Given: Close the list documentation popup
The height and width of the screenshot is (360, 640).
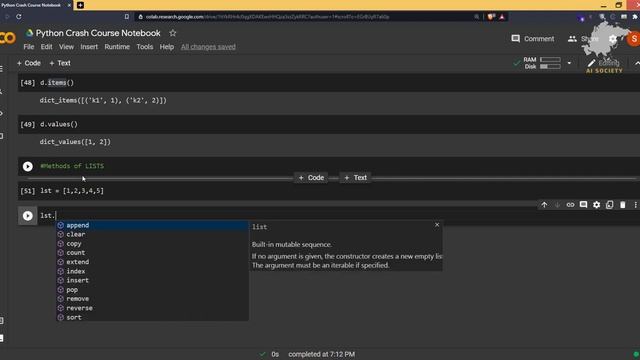Looking at the screenshot, I should (437, 225).
